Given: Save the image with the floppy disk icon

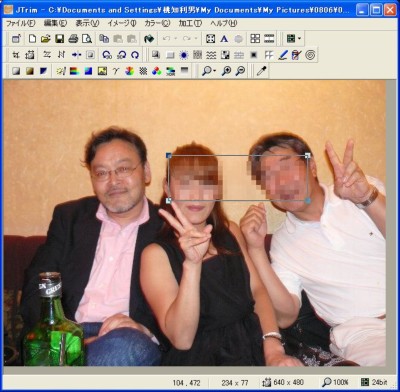Looking at the screenshot, I should point(59,39).
